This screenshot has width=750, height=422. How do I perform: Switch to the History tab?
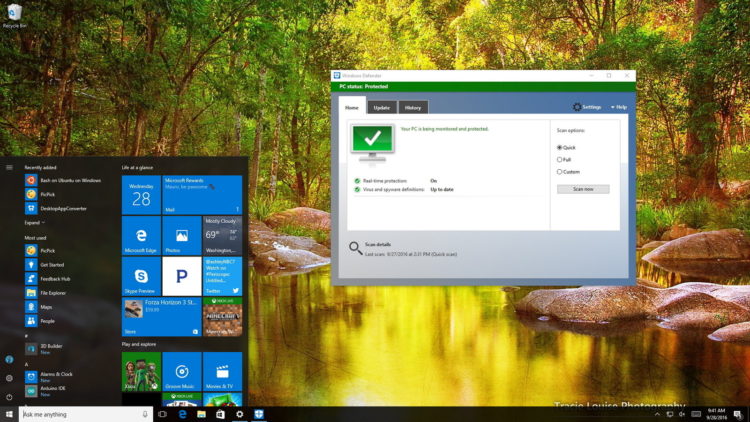click(x=413, y=107)
